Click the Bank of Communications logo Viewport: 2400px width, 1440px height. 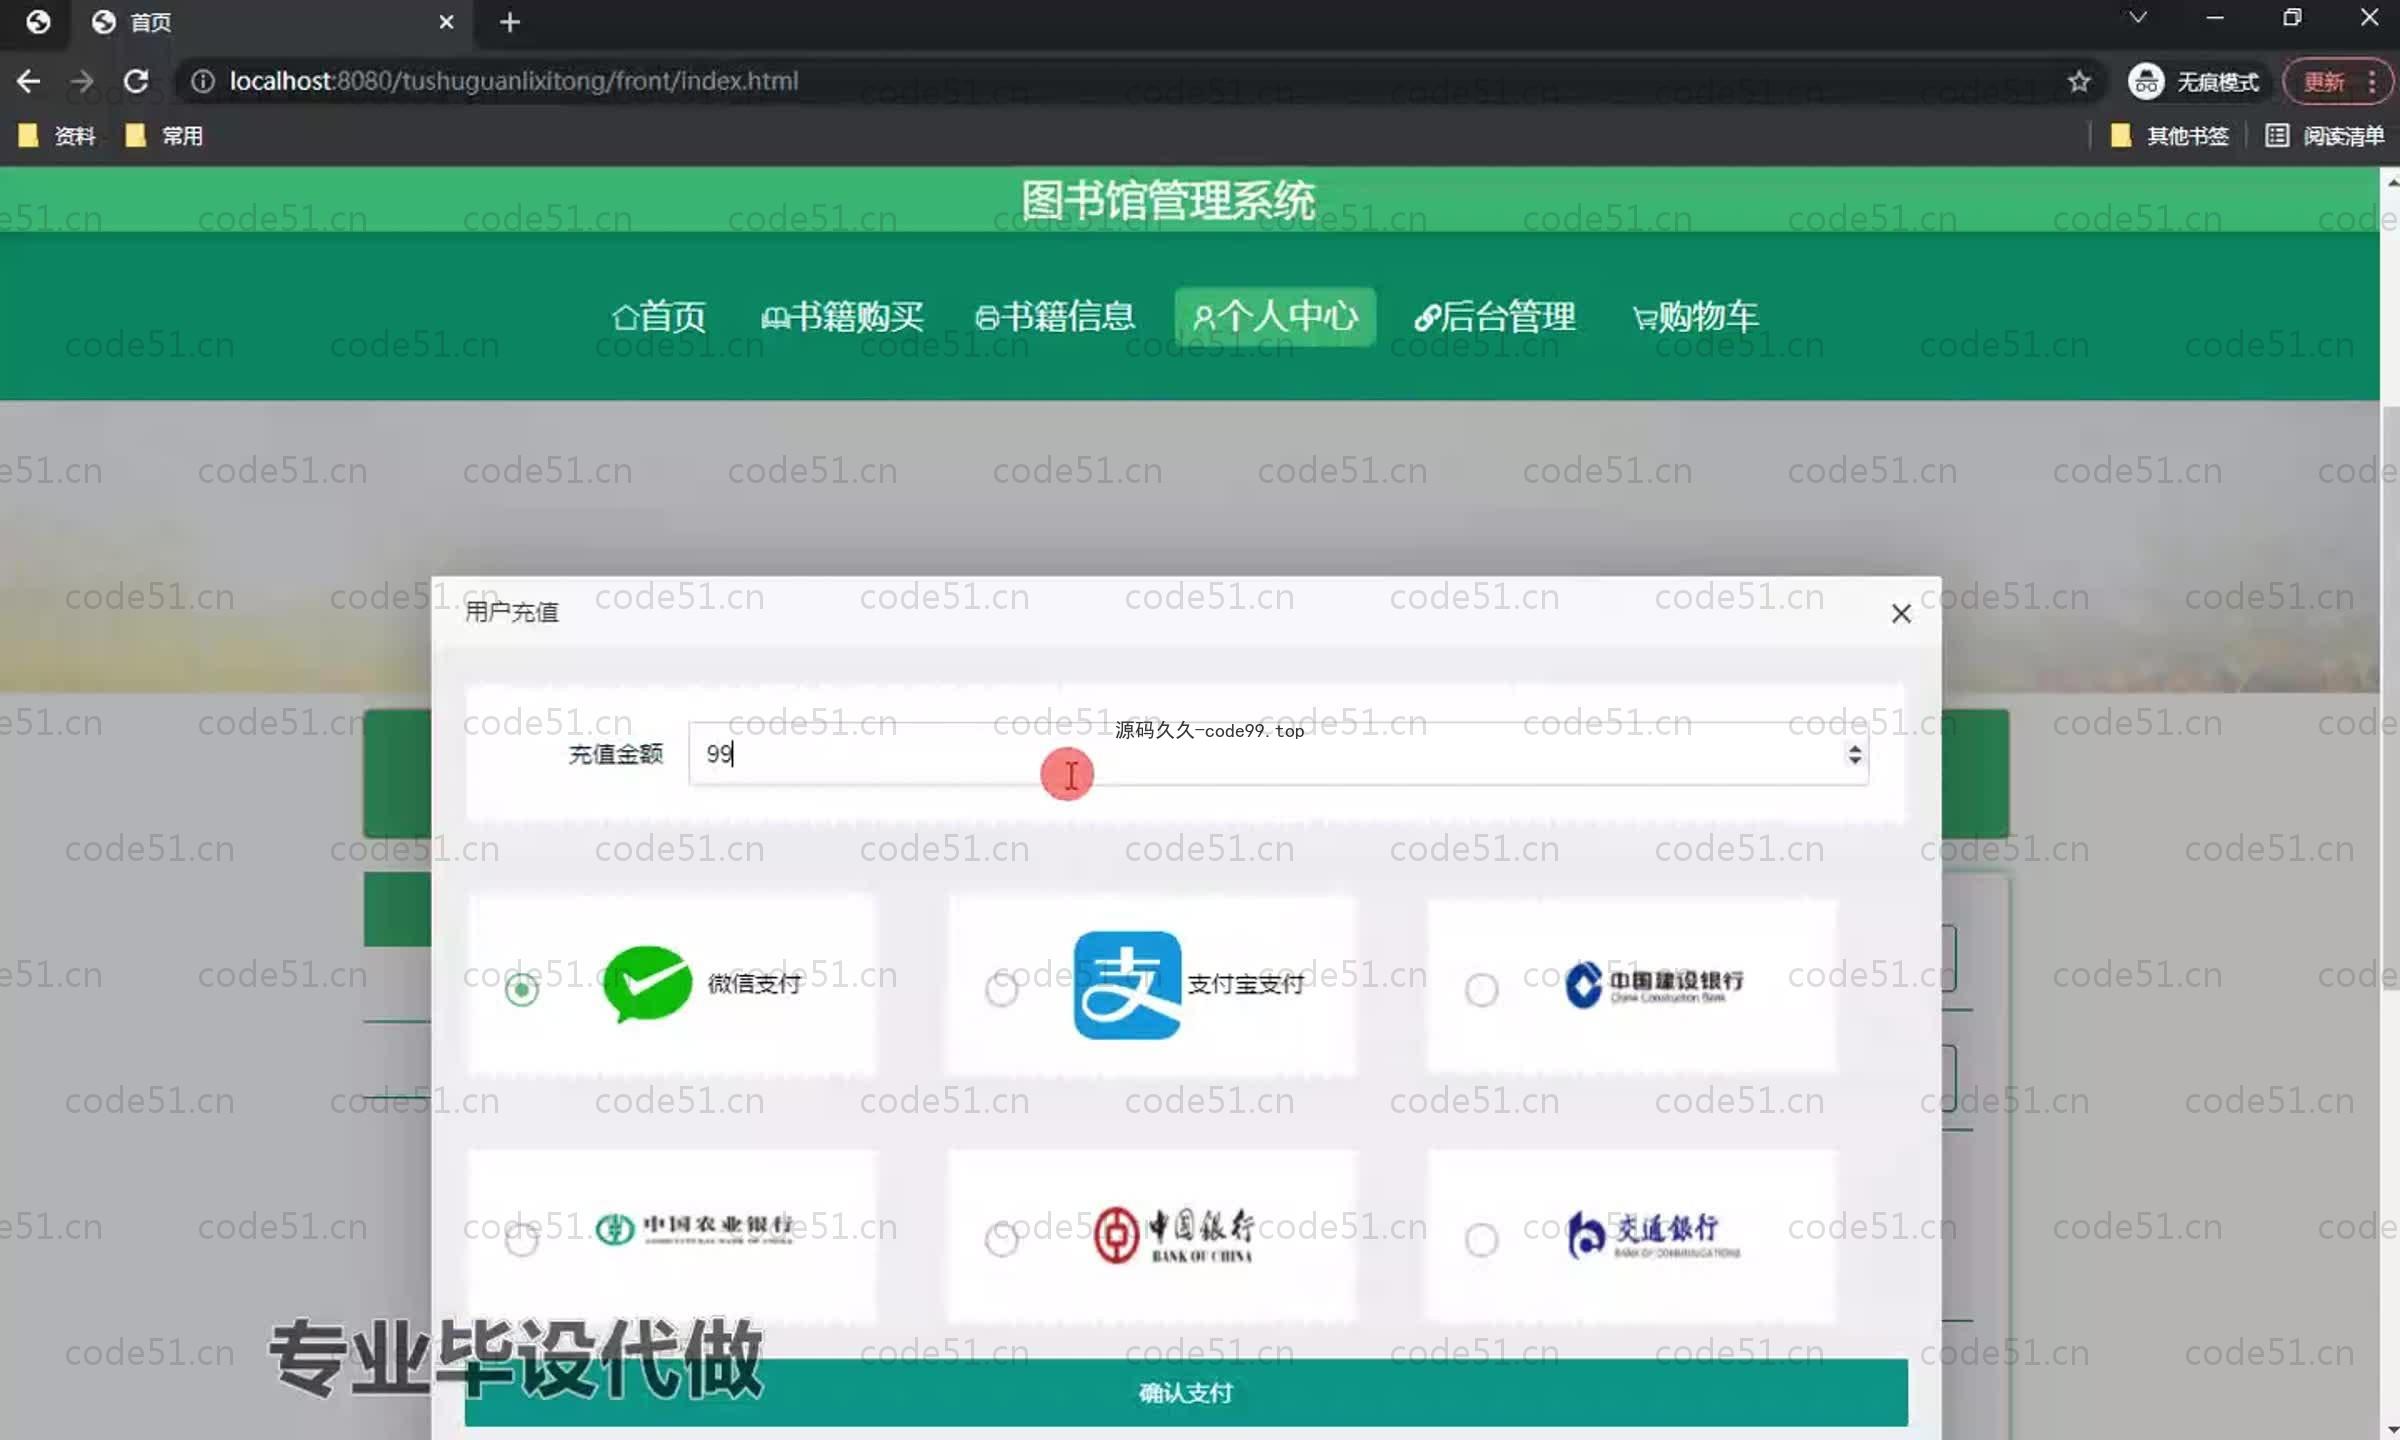(1653, 1235)
